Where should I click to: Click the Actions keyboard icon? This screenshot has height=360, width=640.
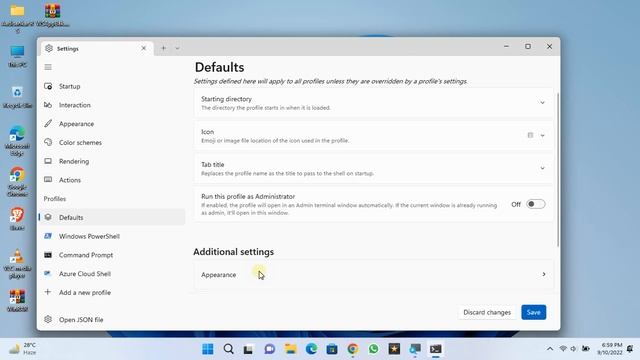pos(48,180)
